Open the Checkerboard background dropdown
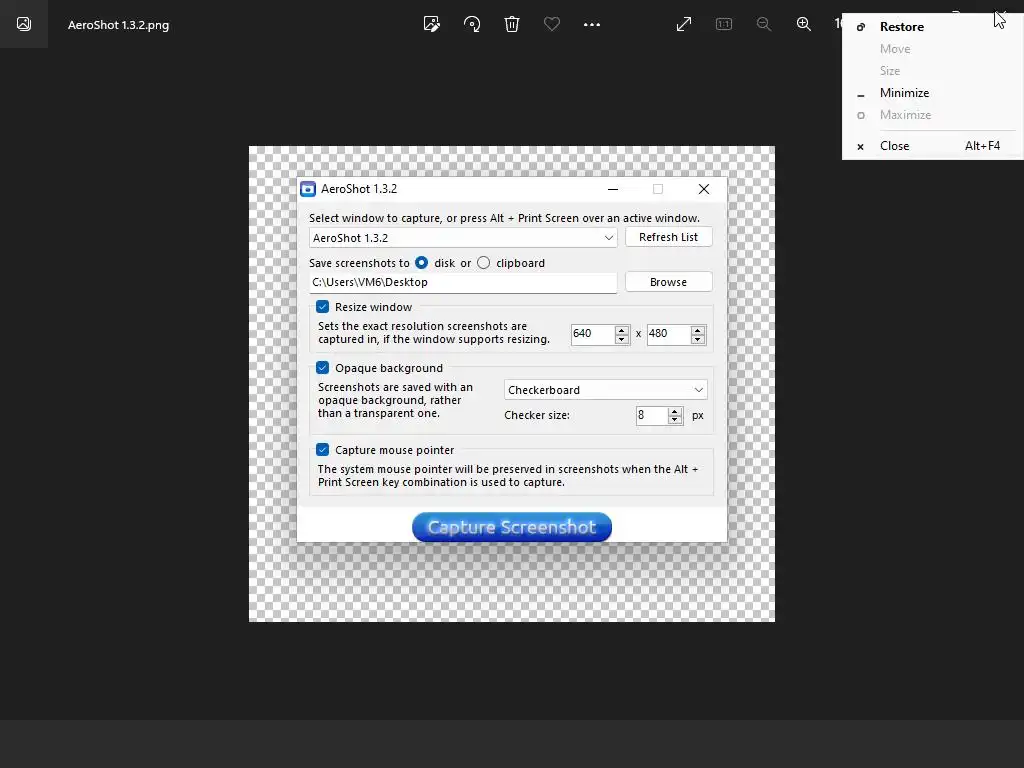The image size is (1024, 768). [x=605, y=390]
